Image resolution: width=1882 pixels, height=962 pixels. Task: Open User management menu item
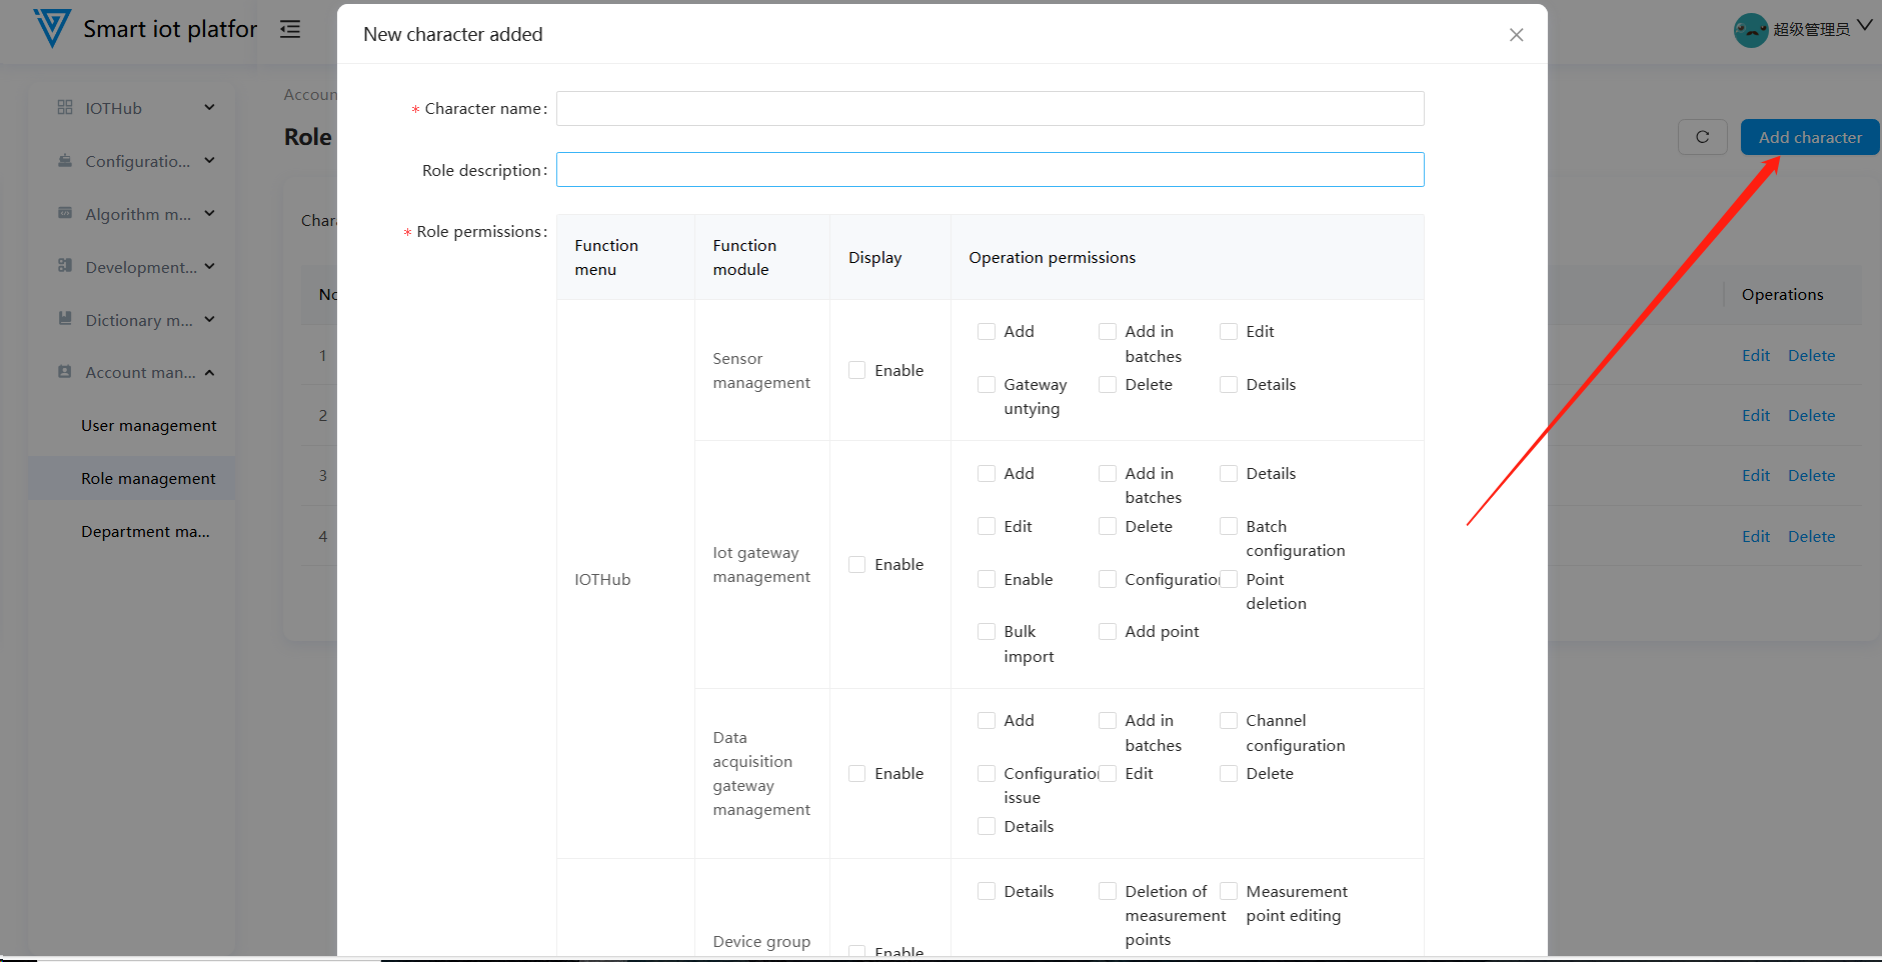pyautogui.click(x=148, y=425)
